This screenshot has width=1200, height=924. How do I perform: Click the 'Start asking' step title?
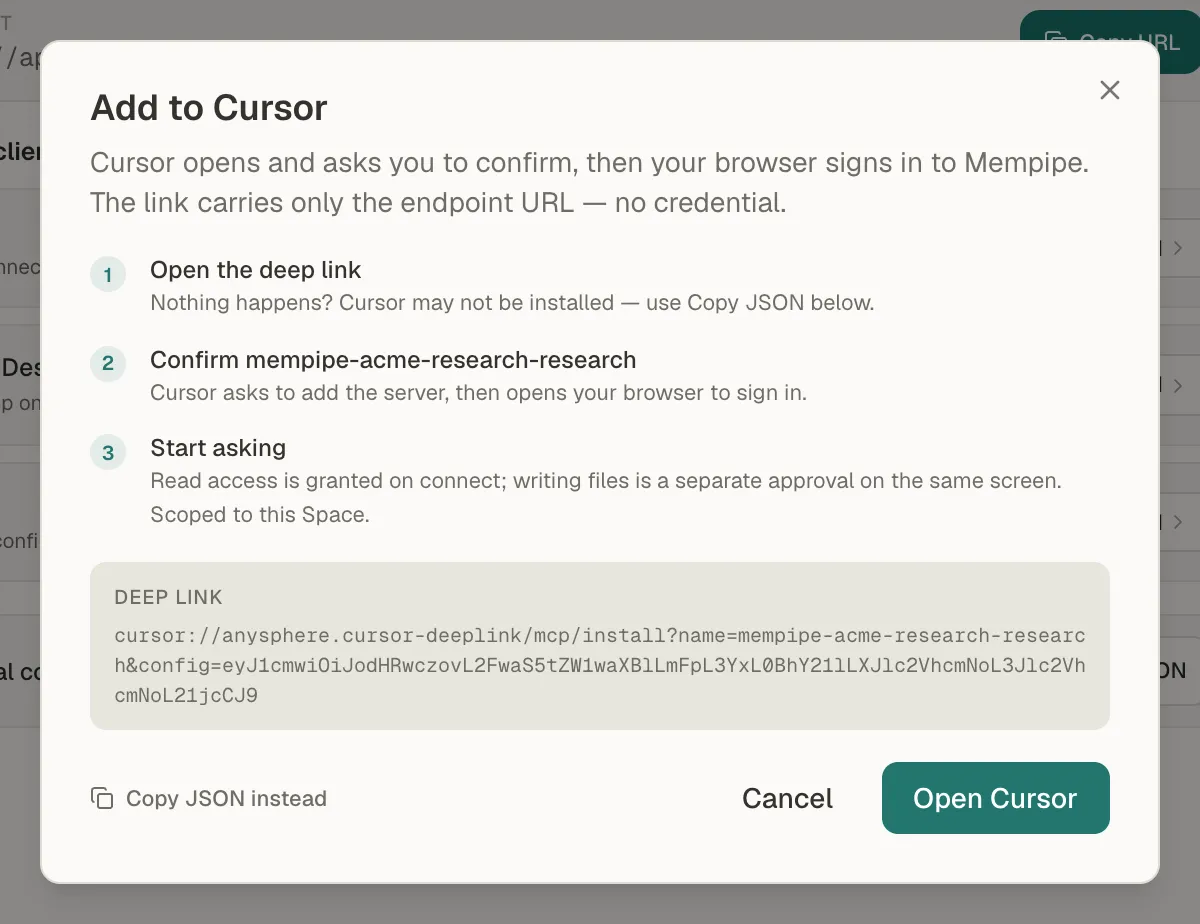[218, 447]
